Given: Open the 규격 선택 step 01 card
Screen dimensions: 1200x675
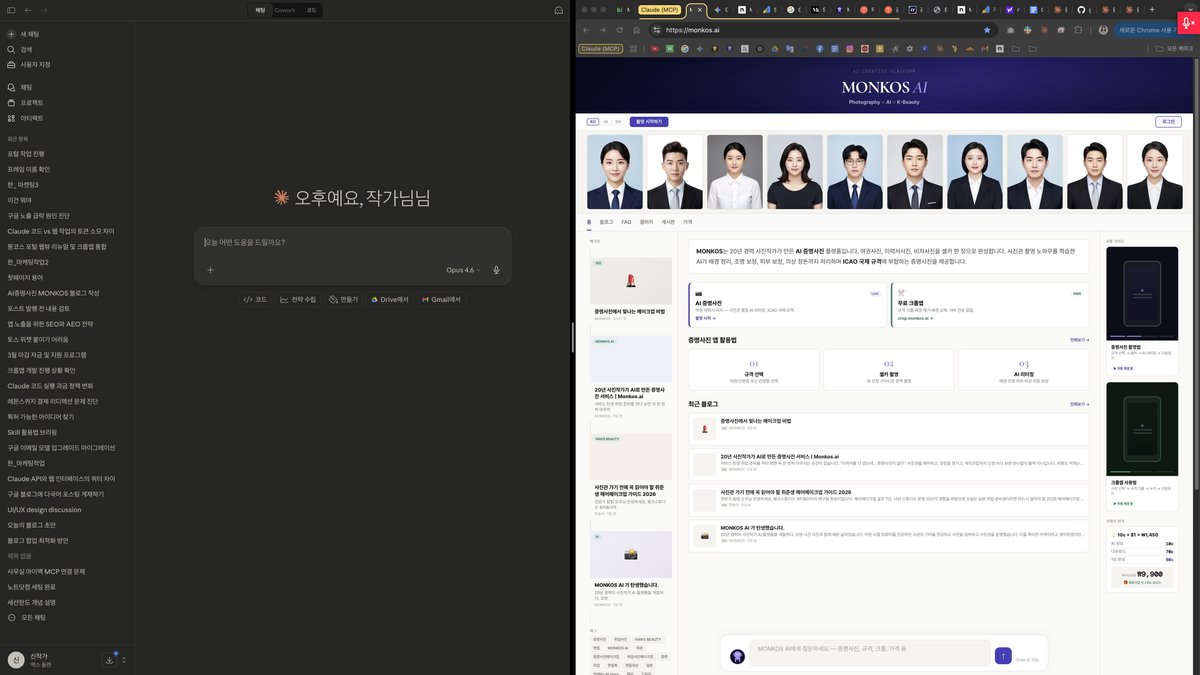Looking at the screenshot, I should 753,369.
